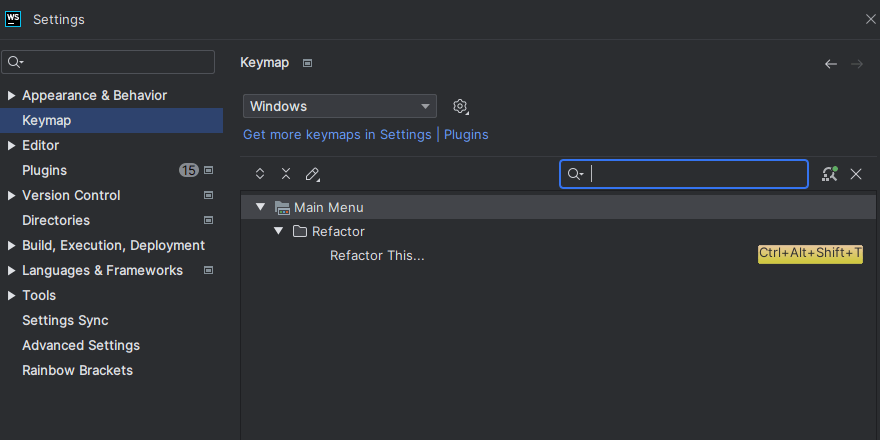Open the Windows keymap dropdown
The image size is (880, 440).
tap(340, 106)
